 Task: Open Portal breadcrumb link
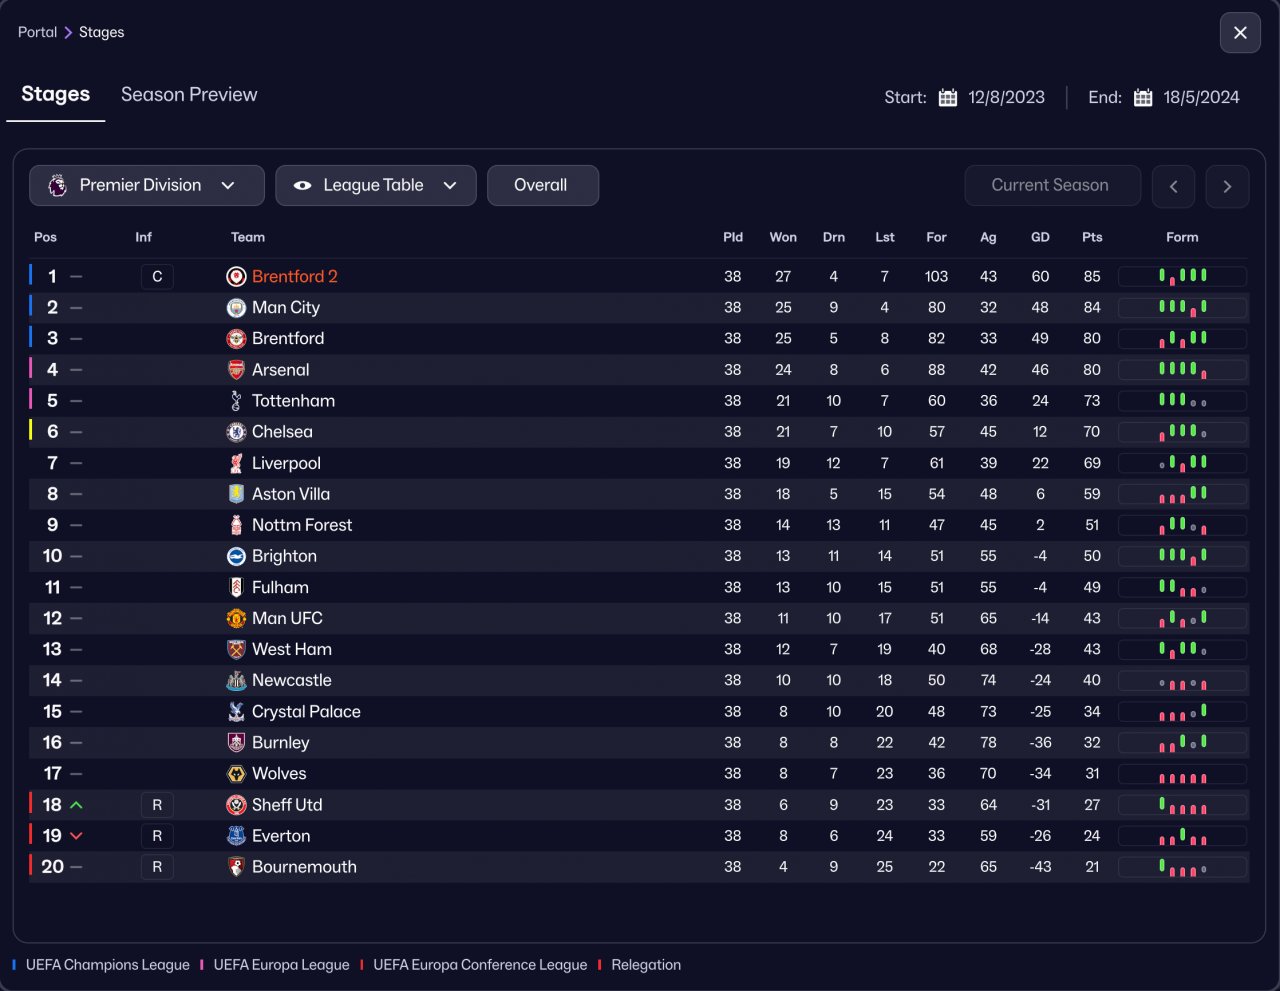37,32
